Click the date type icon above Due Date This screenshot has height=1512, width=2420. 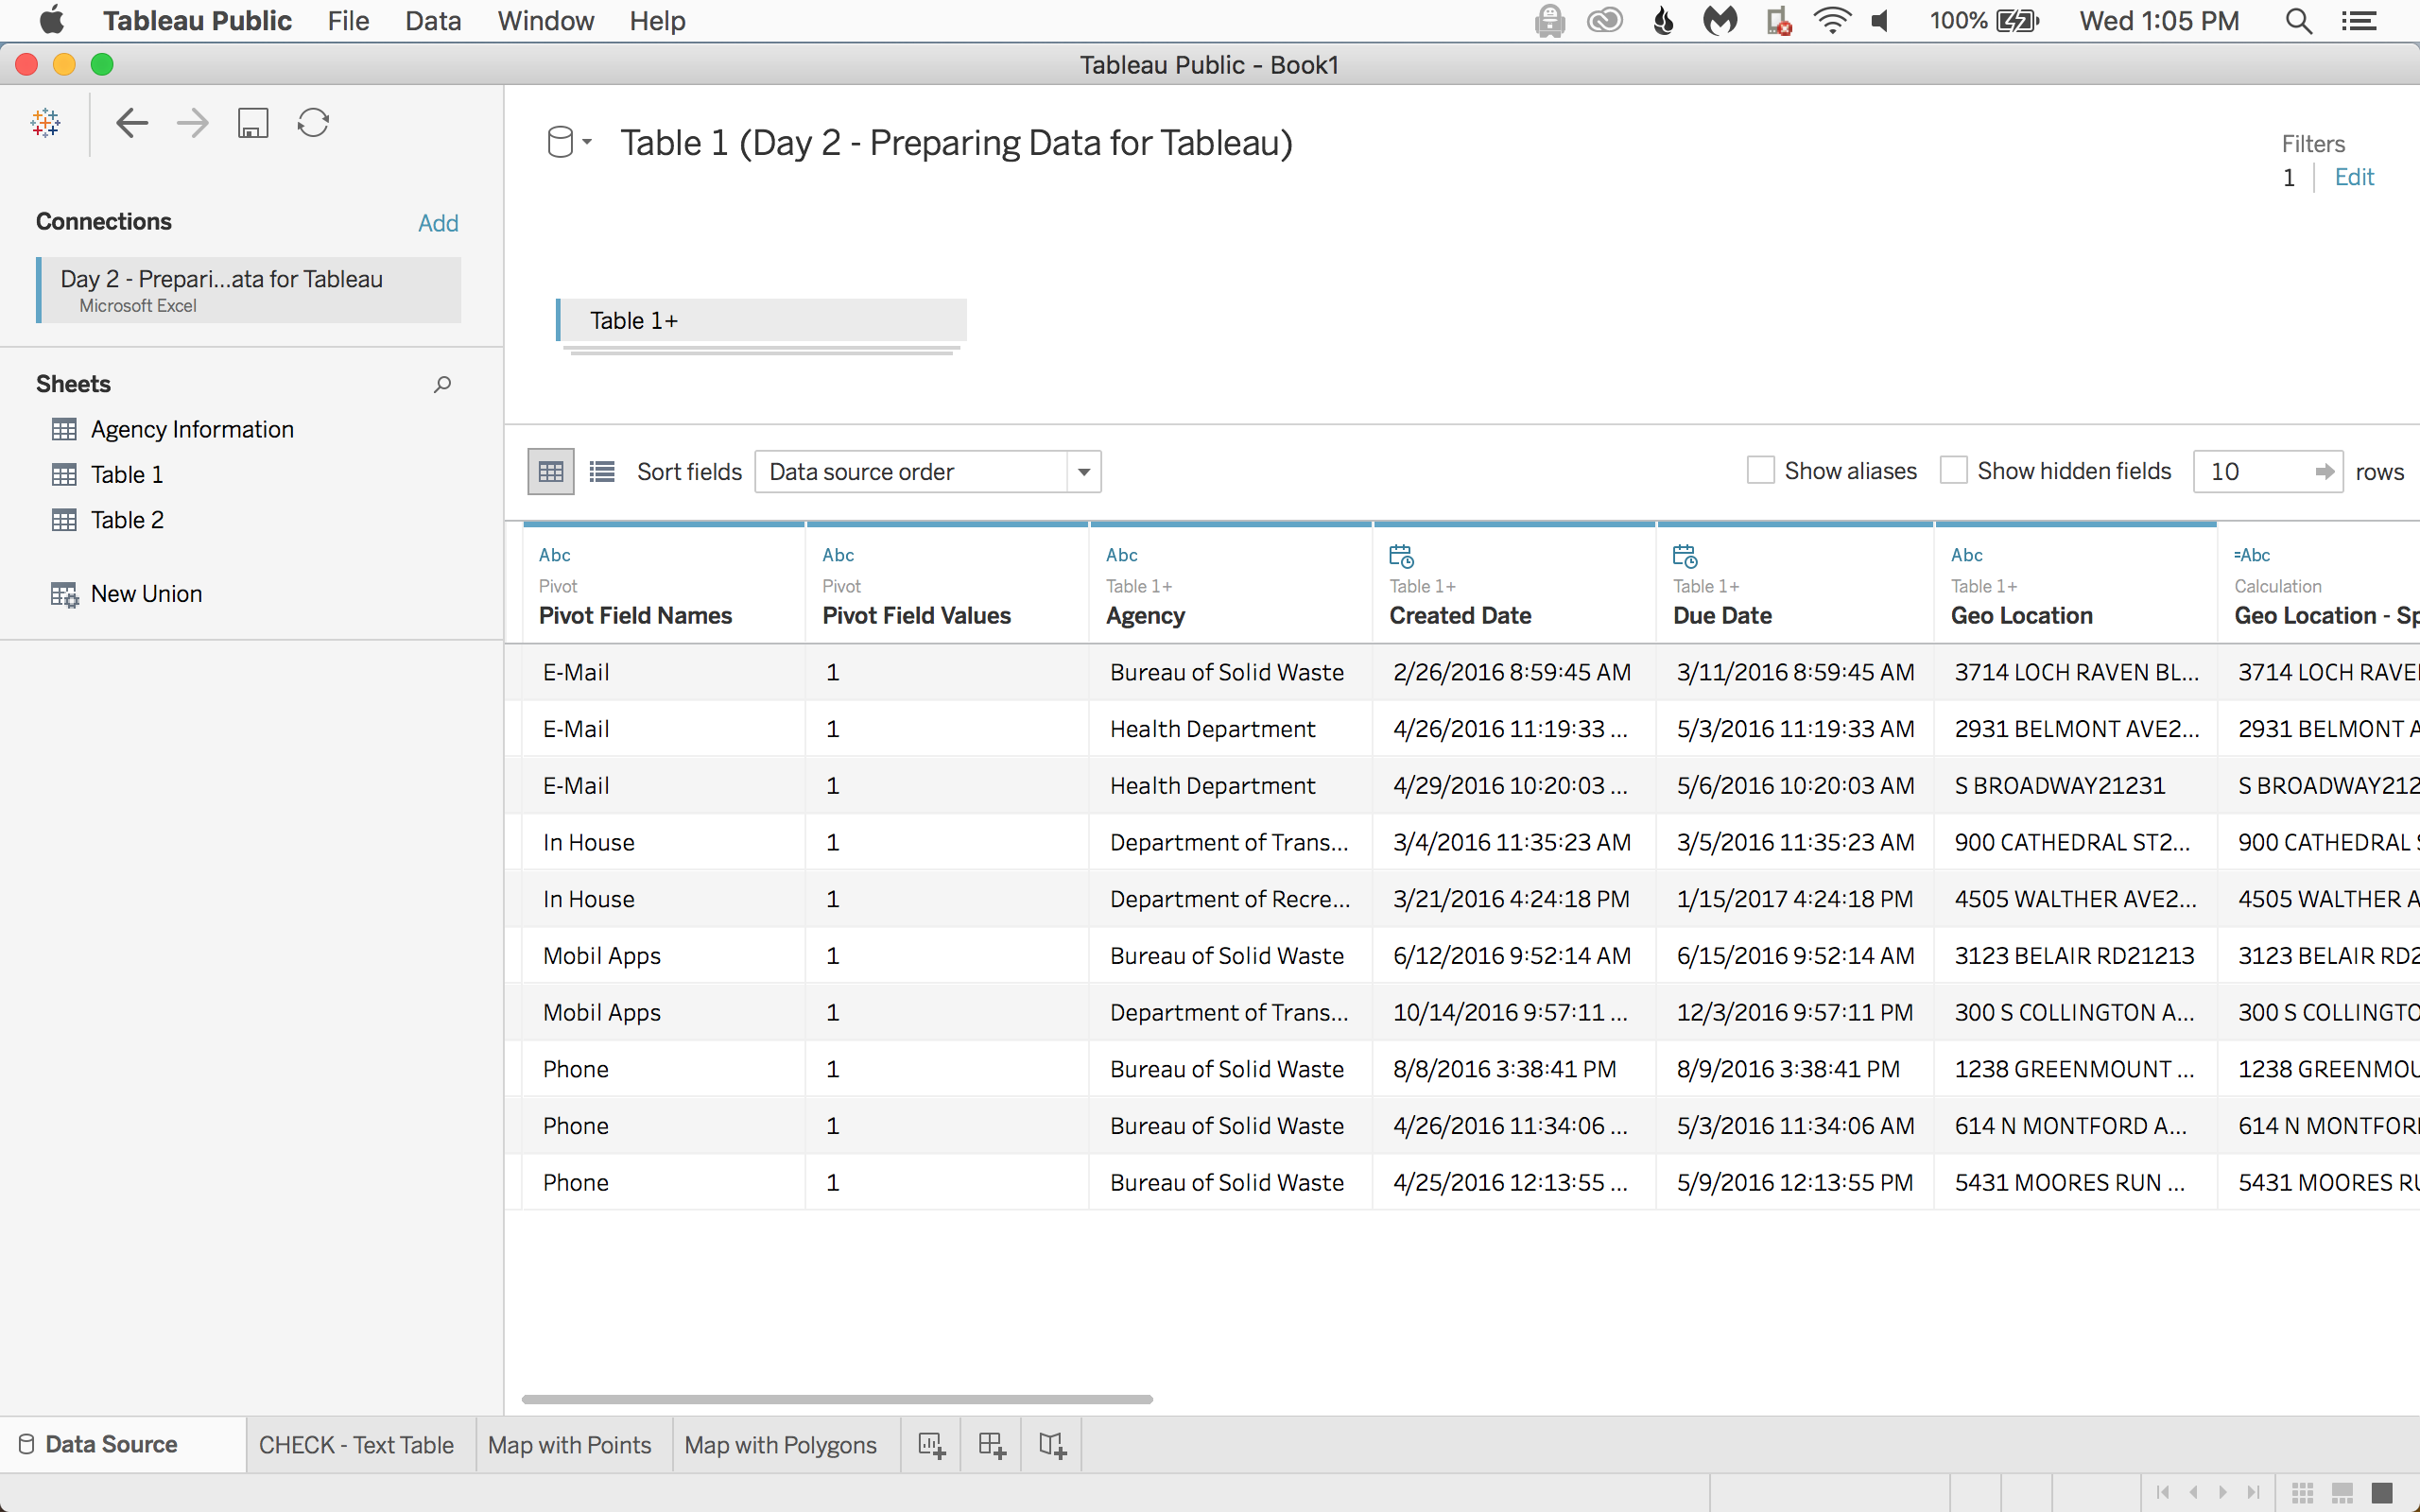tap(1685, 555)
